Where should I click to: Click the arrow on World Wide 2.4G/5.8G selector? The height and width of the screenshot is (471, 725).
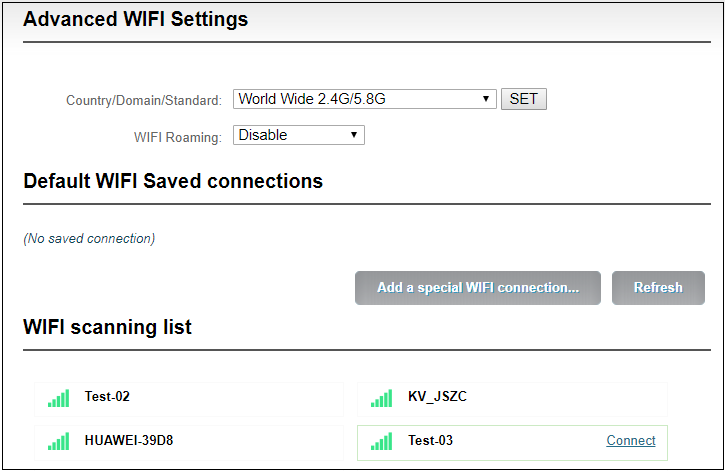485,99
